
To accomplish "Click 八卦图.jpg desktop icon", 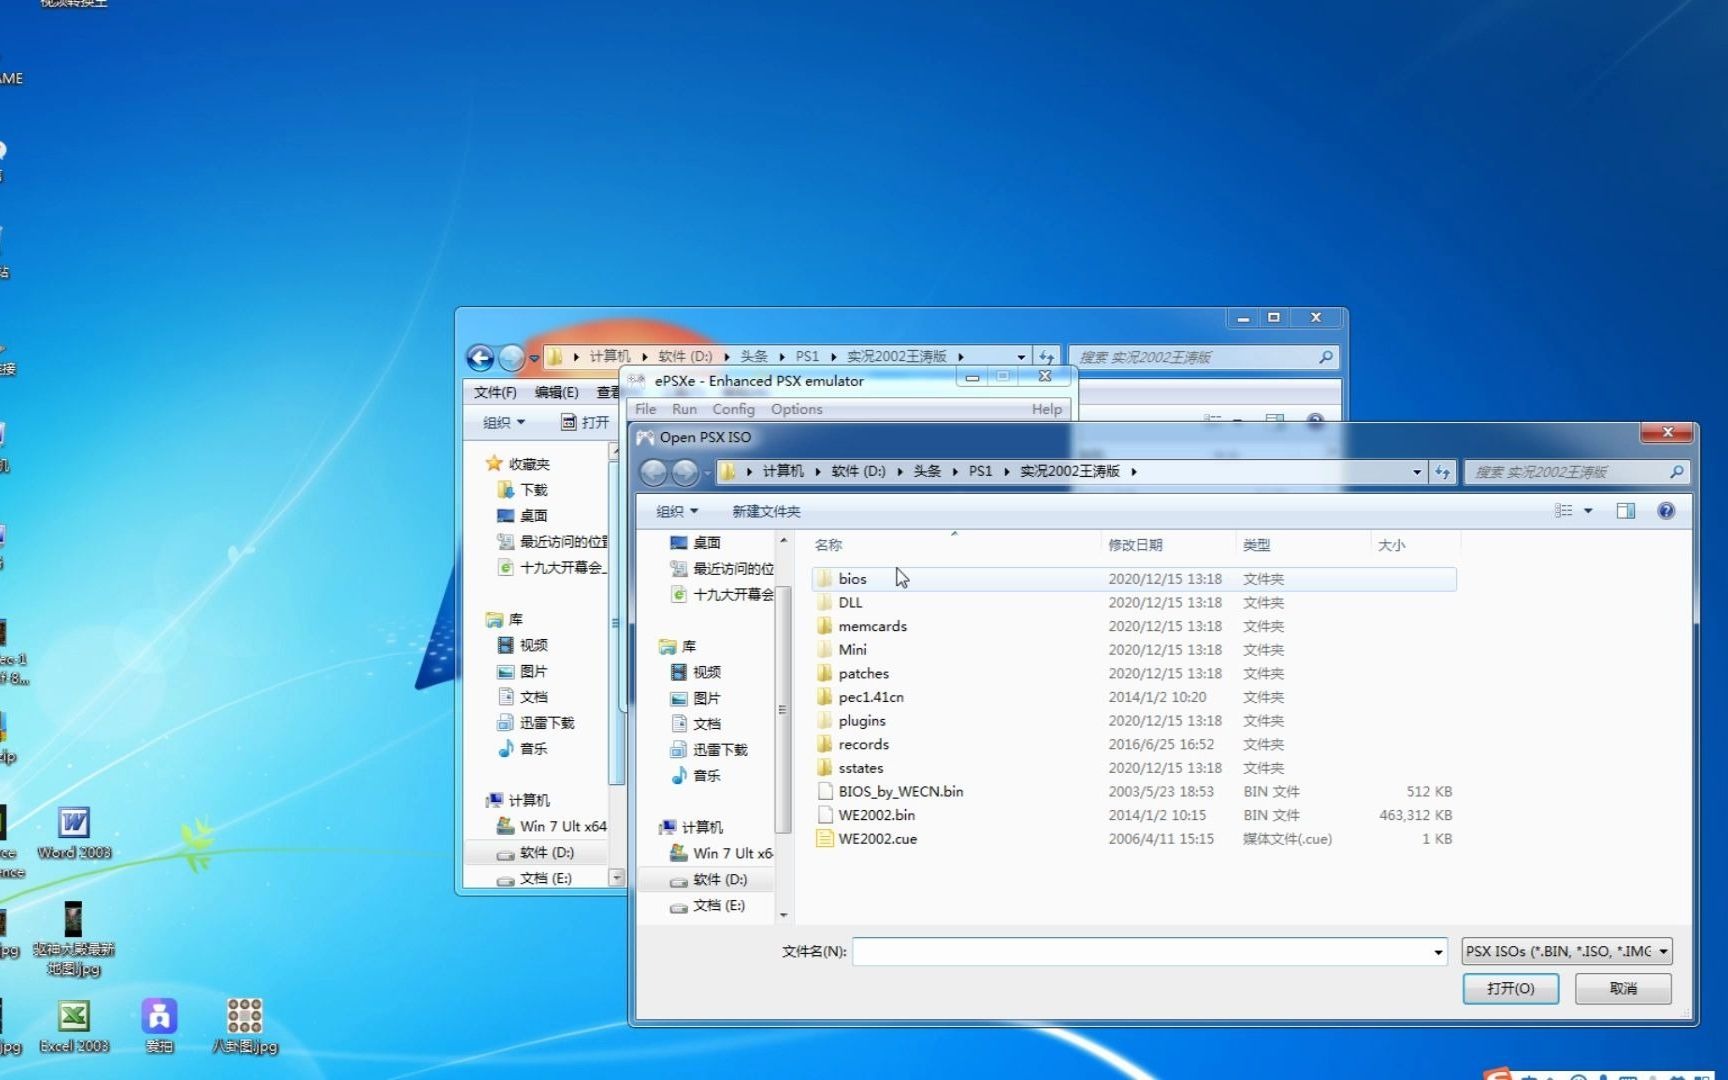I will 245,1027.
